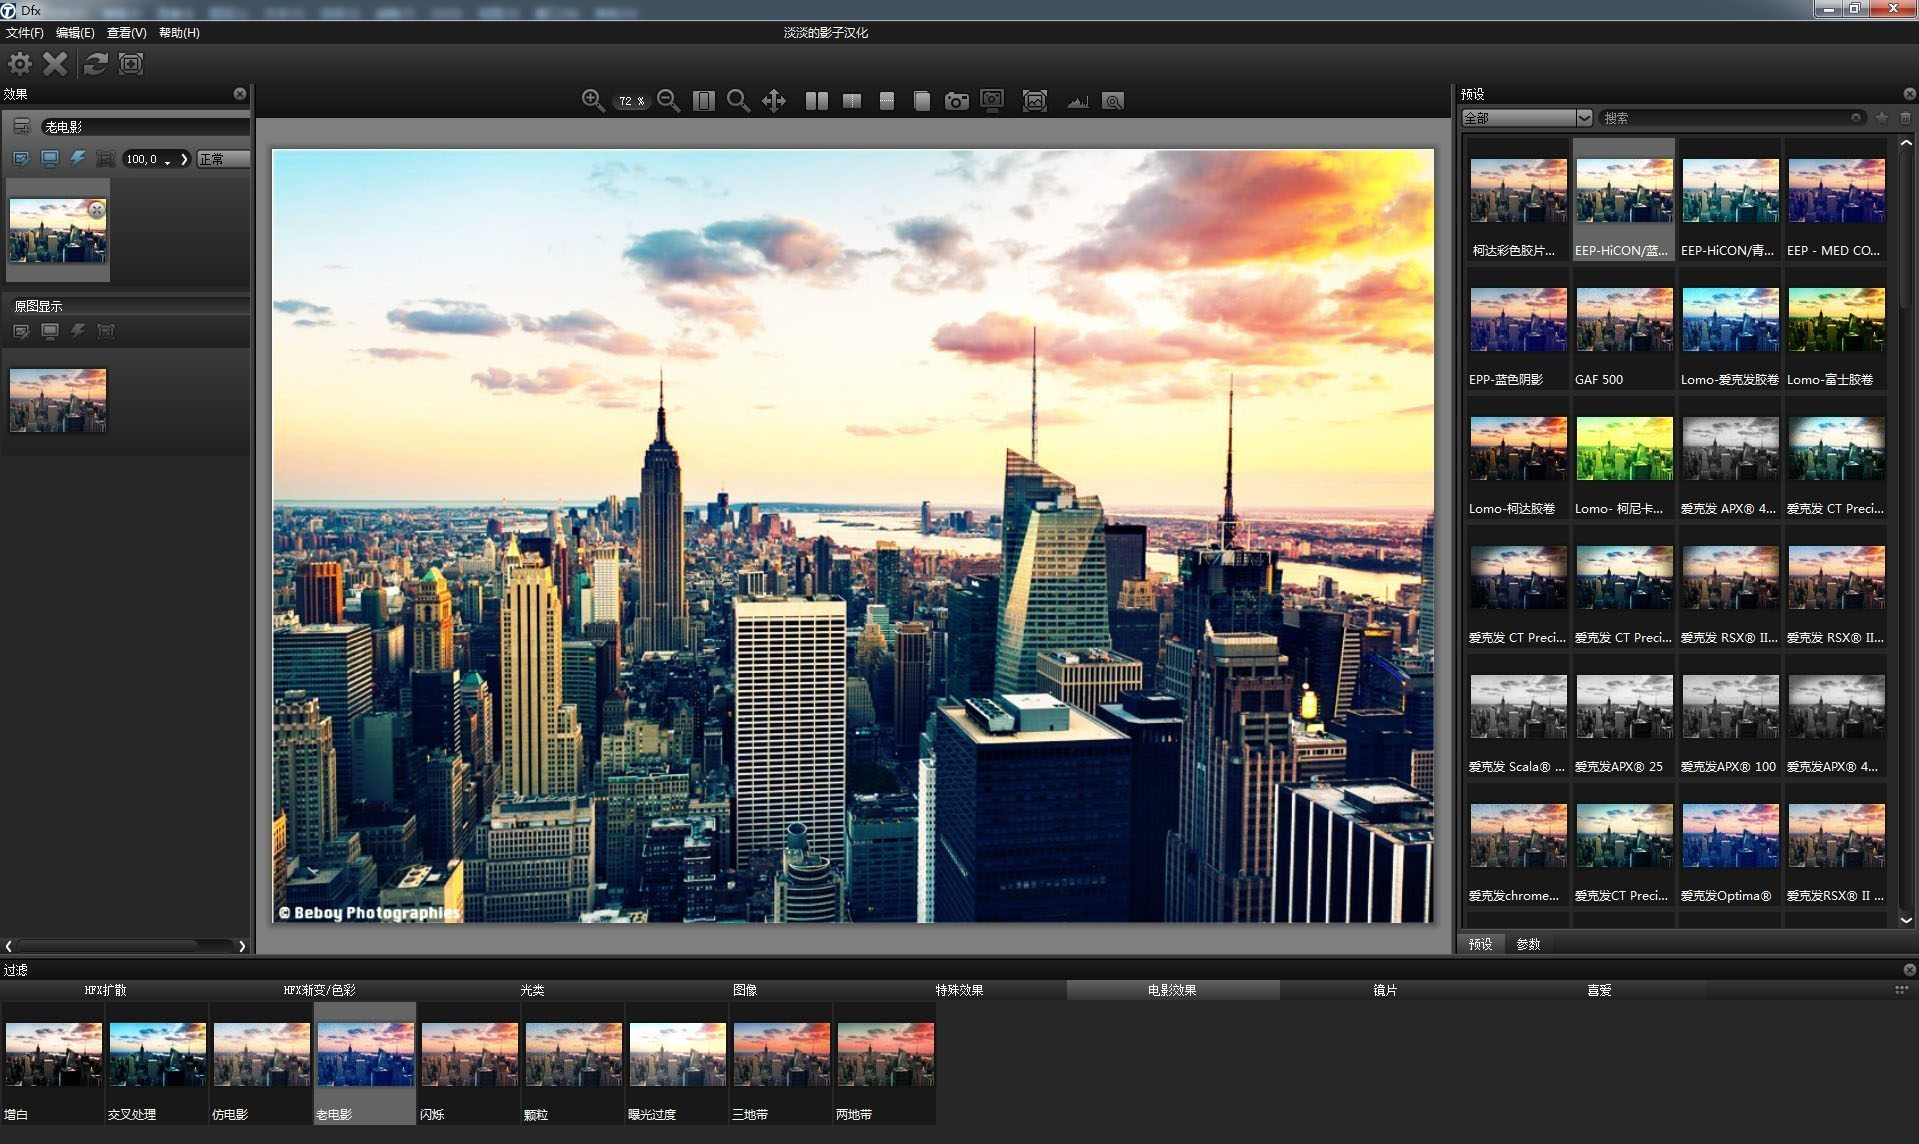The height and width of the screenshot is (1144, 1919).
Task: Toggle the edit mask icon on 老电影 layer
Action: (21, 159)
